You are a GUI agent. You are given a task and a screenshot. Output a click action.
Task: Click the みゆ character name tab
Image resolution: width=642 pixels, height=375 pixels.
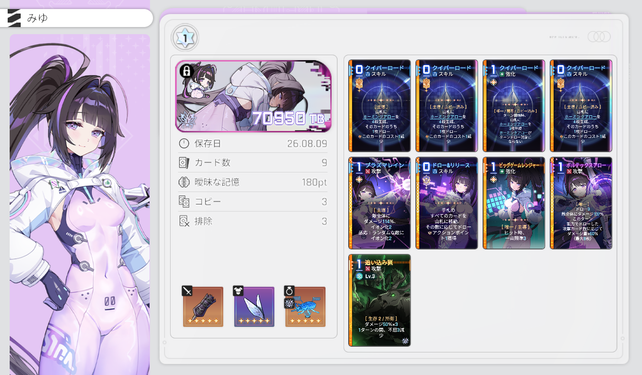tap(77, 18)
